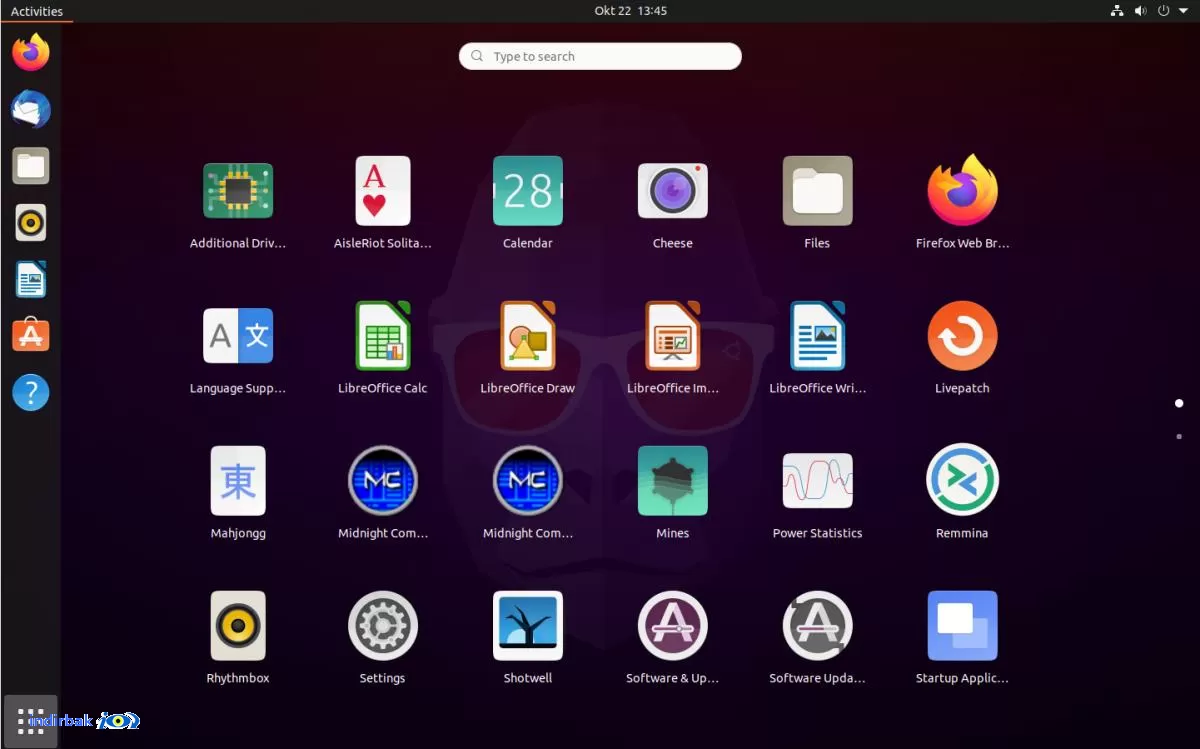Open Help from the dock
The image size is (1200, 749).
pos(31,393)
